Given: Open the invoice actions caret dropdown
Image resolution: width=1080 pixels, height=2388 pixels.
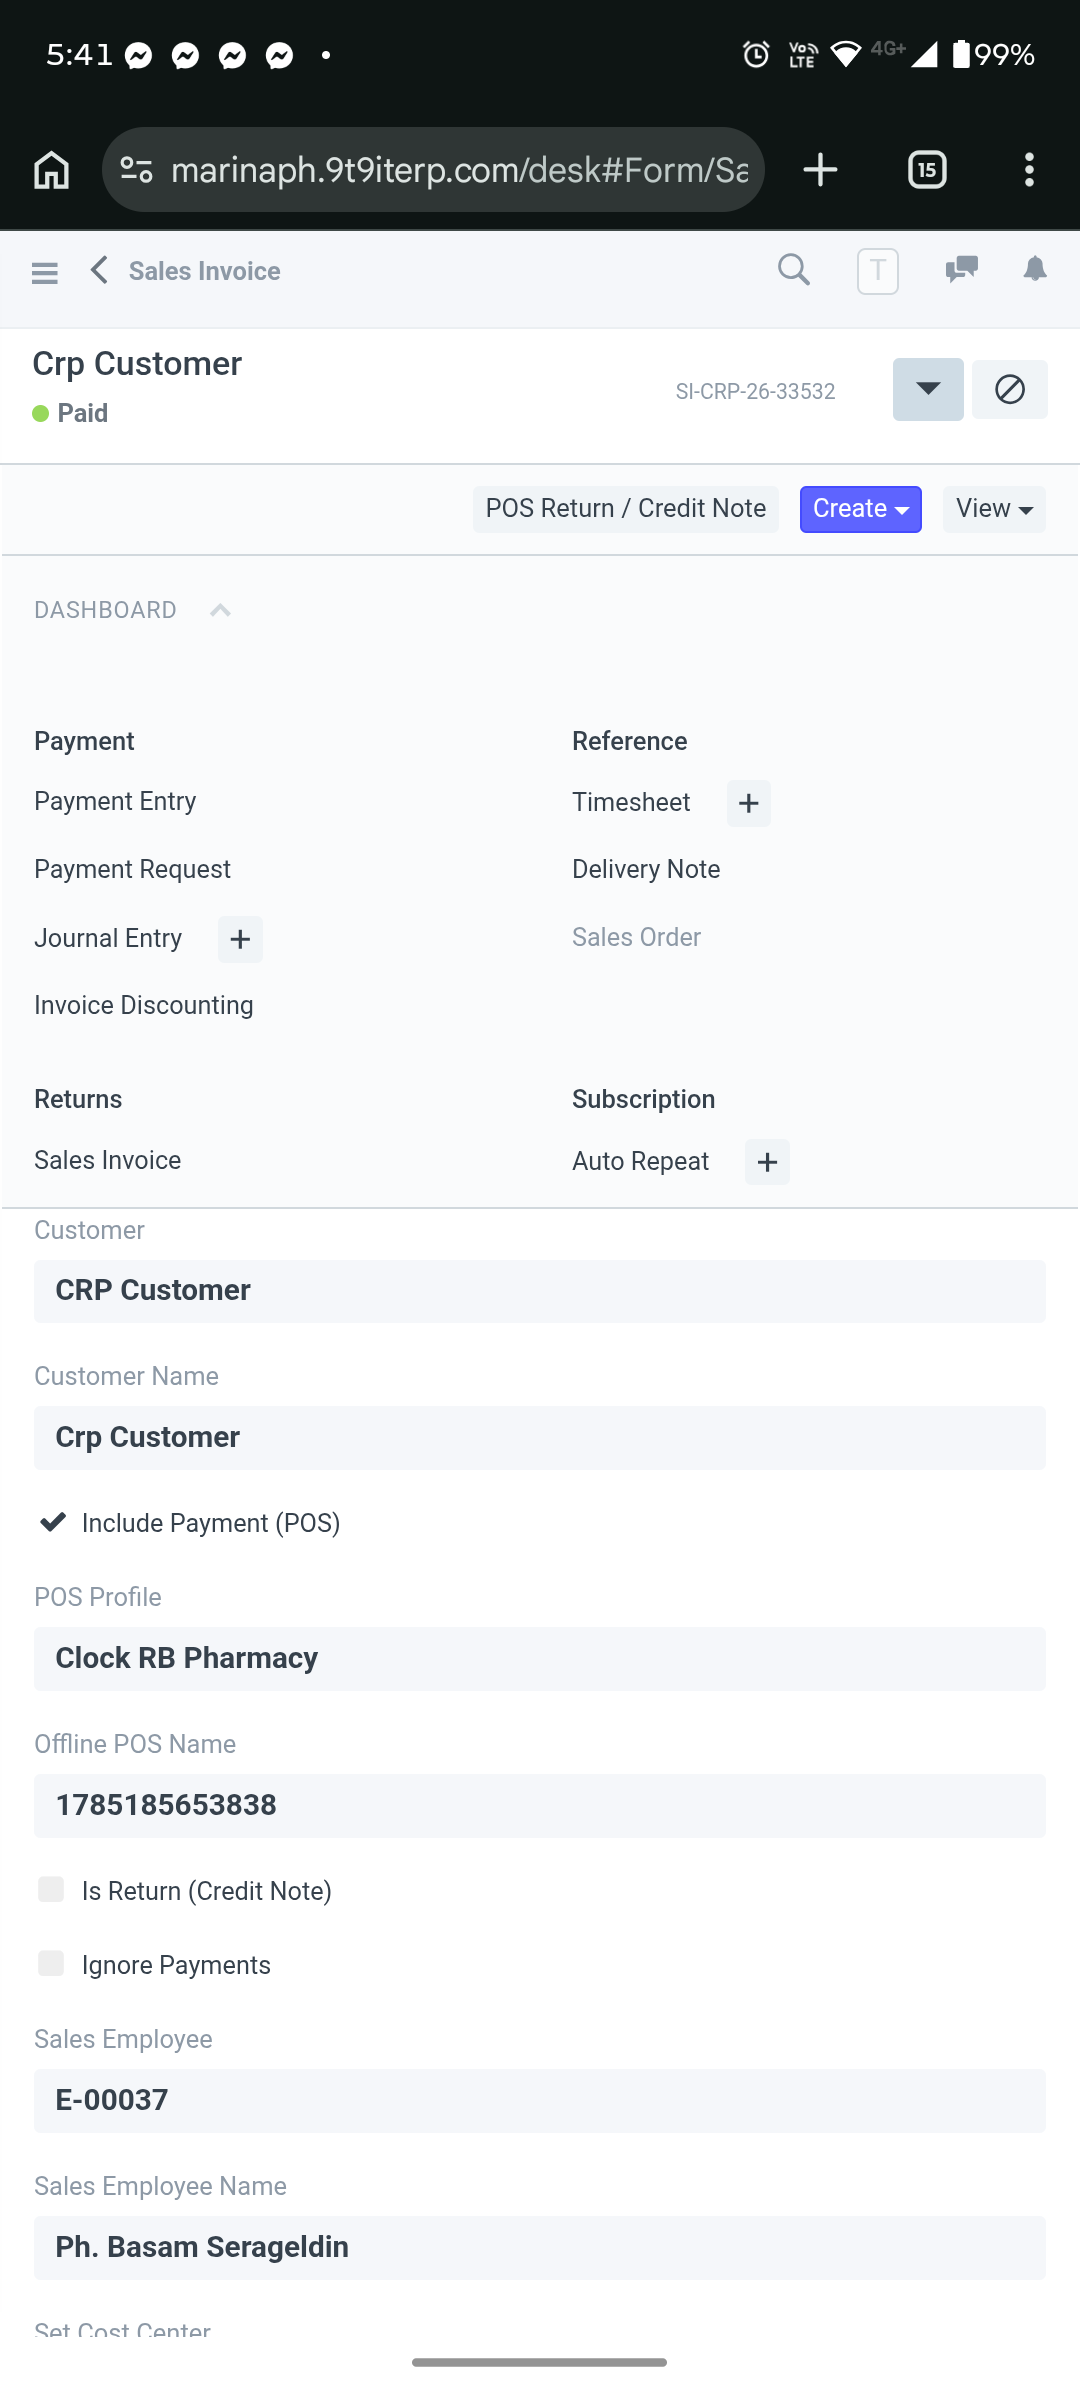Looking at the screenshot, I should pyautogui.click(x=928, y=389).
